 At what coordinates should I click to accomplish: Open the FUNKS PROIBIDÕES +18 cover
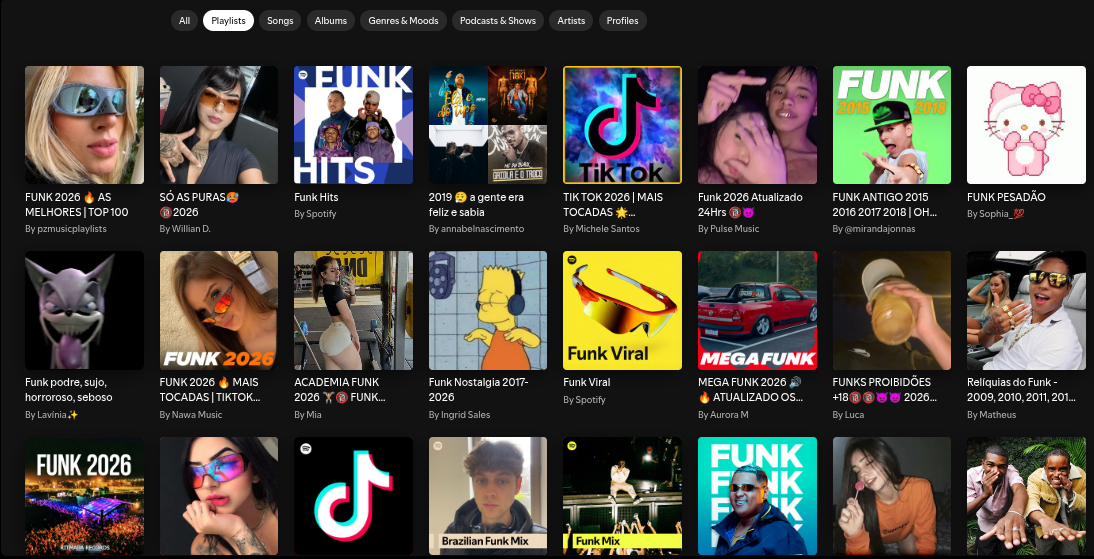point(892,311)
